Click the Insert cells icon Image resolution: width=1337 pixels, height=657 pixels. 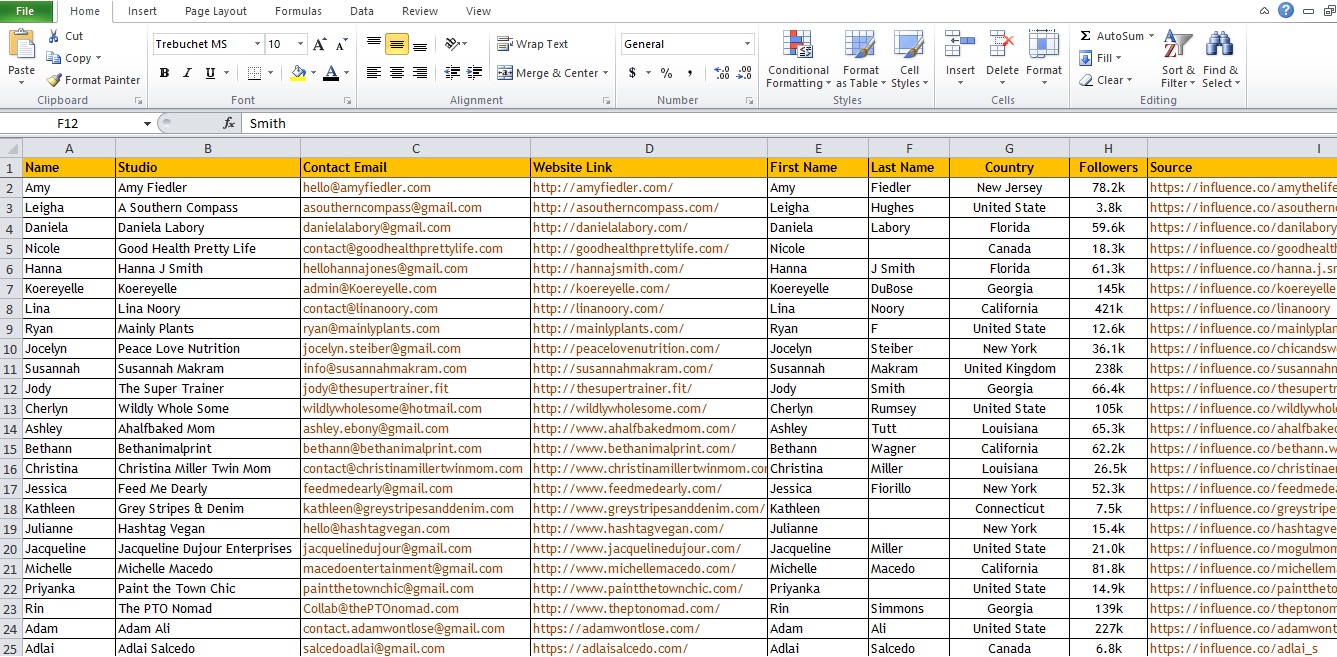[x=960, y=46]
